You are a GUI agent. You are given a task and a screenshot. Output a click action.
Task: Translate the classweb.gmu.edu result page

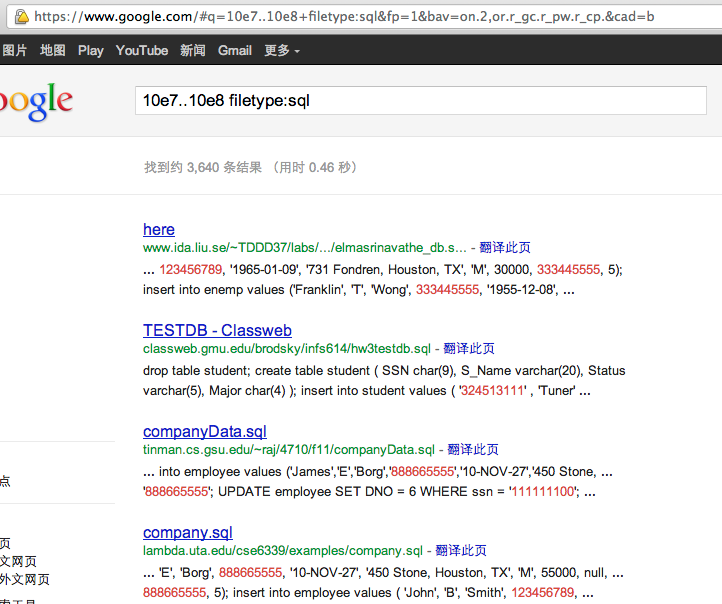pos(468,349)
